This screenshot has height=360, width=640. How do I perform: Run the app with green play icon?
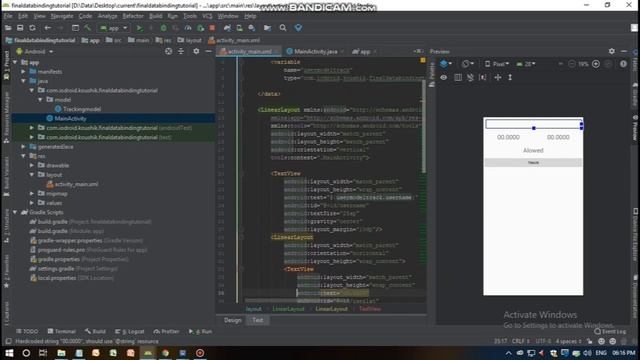pos(140,28)
